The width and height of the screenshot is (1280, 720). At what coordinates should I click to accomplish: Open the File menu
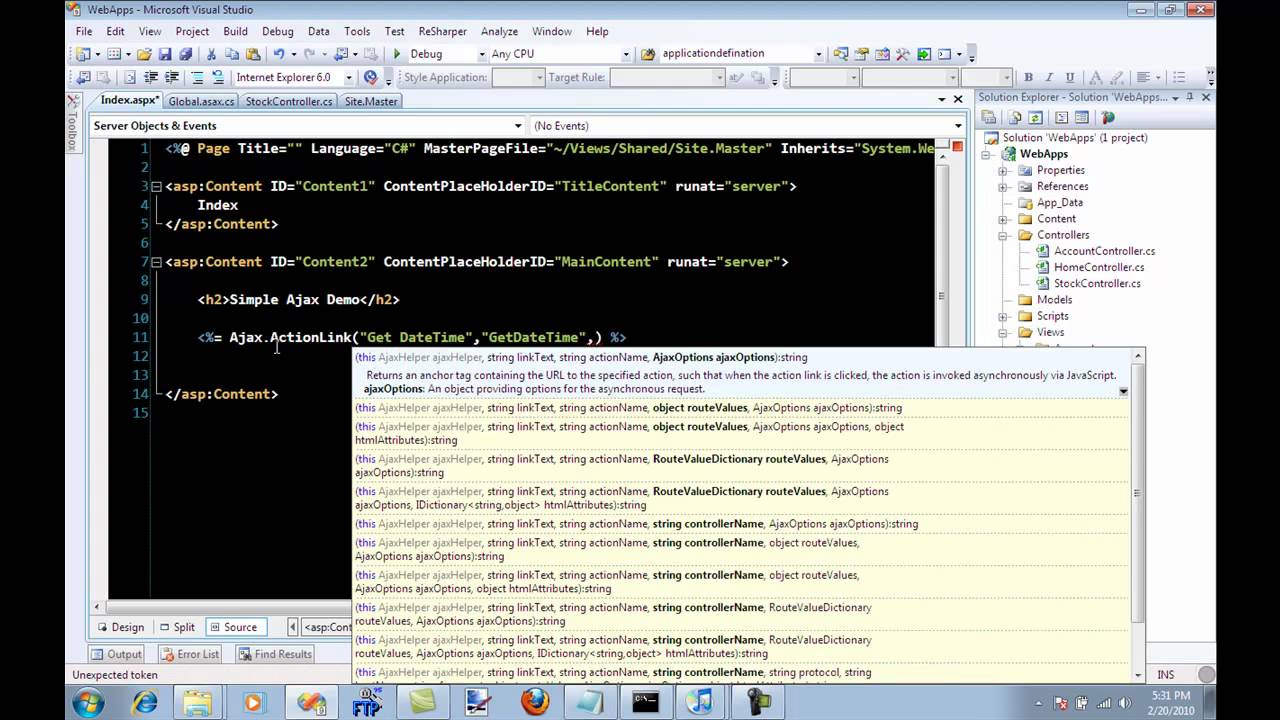84,31
